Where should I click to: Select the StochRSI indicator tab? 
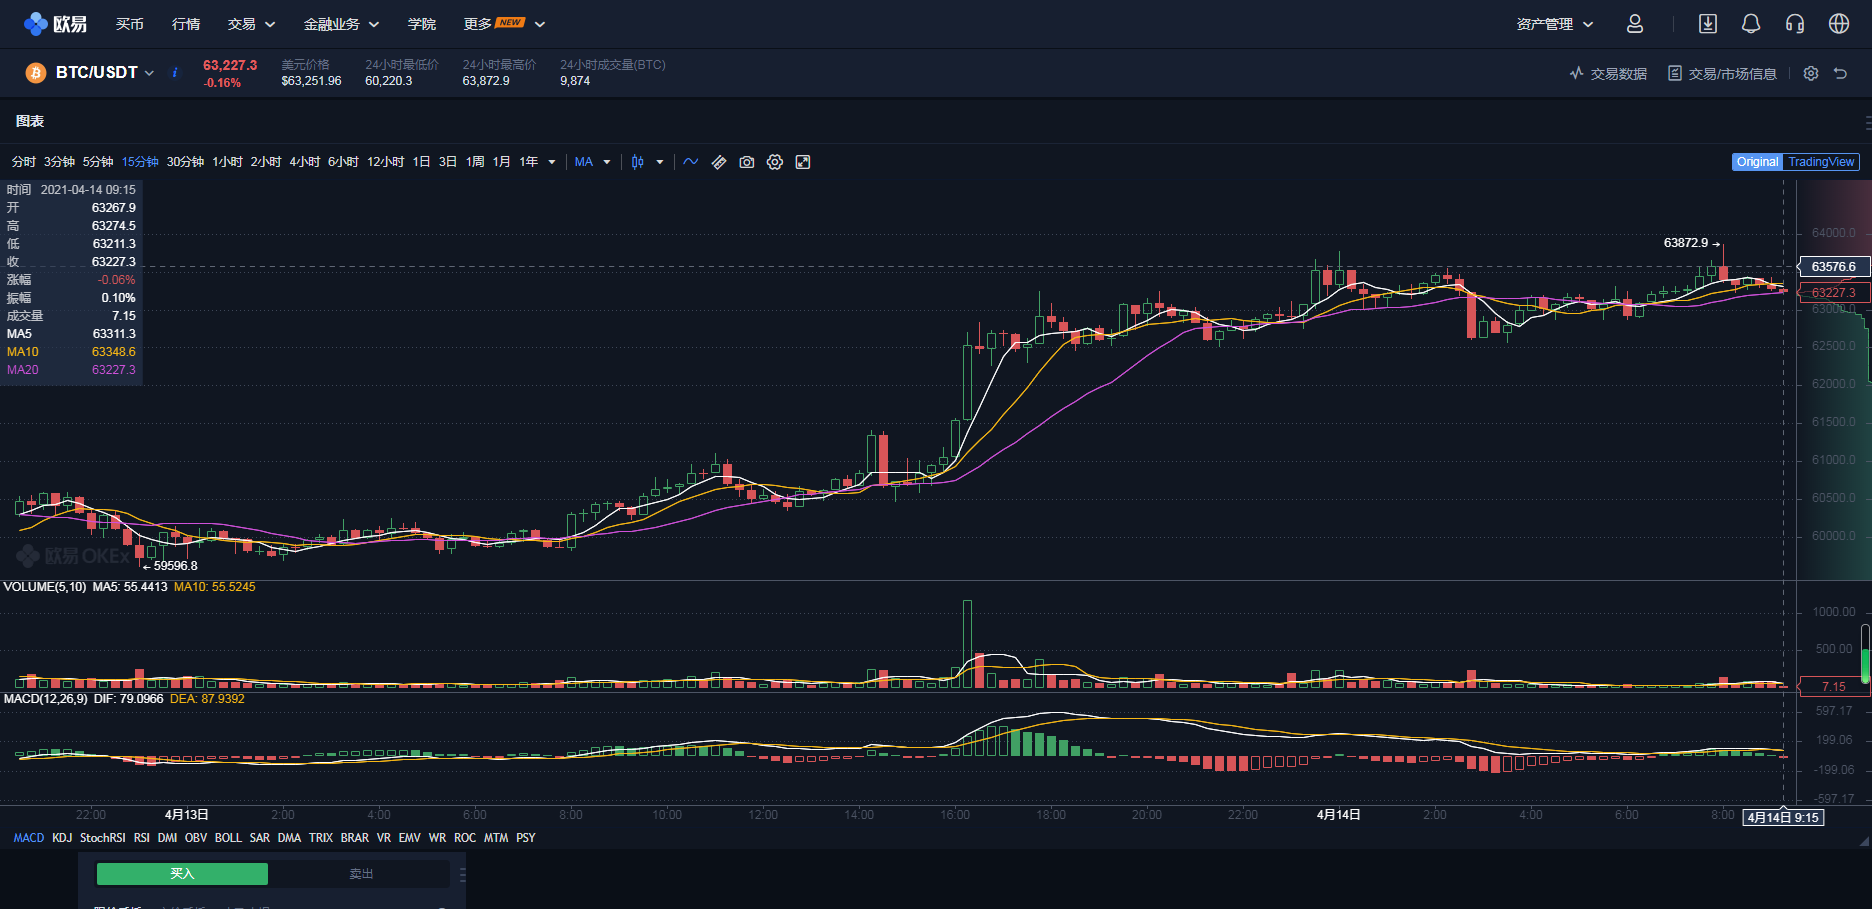click(x=103, y=838)
